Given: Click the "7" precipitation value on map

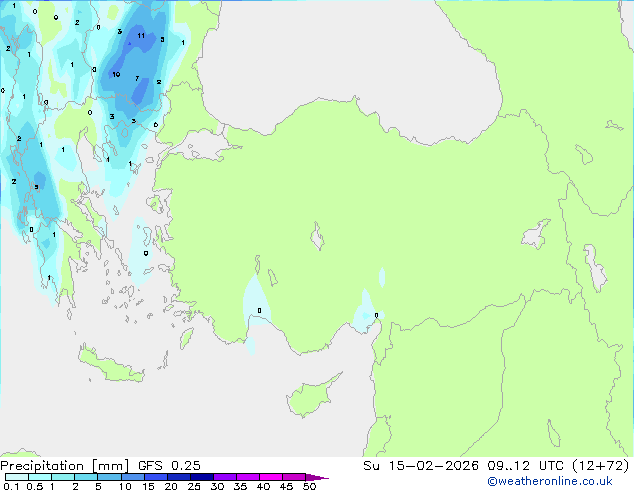Looking at the screenshot, I should (137, 78).
